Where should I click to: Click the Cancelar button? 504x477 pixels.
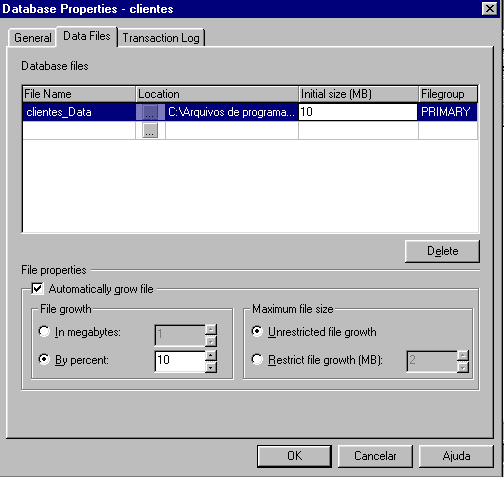click(375, 456)
